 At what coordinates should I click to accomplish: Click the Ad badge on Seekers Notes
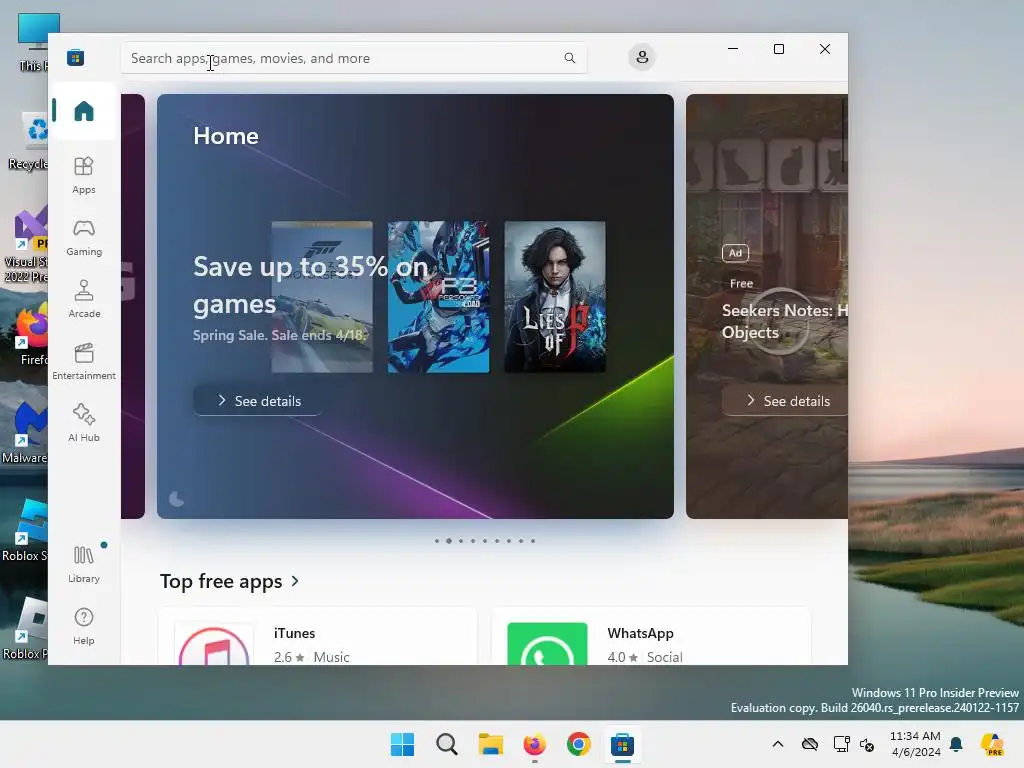[x=735, y=253]
